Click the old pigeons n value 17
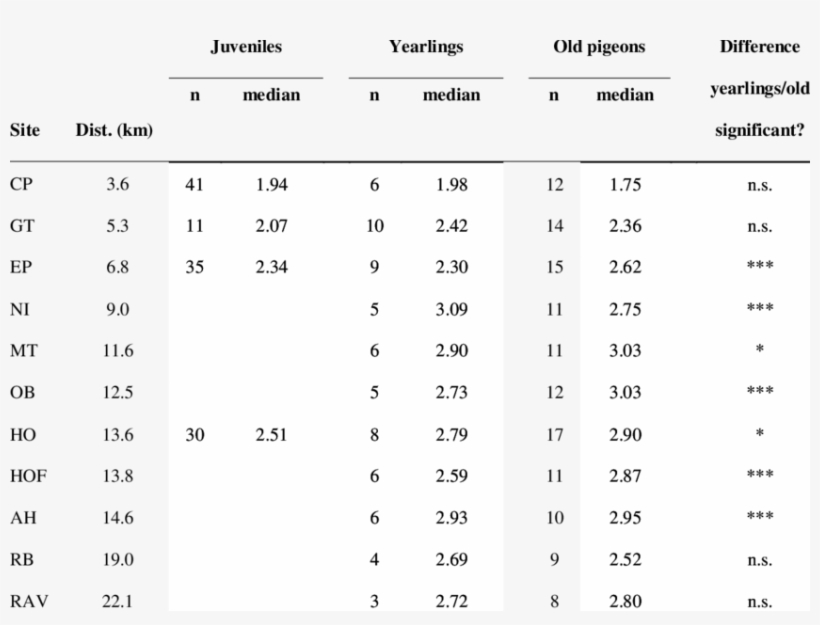The width and height of the screenshot is (820, 625). (x=555, y=435)
